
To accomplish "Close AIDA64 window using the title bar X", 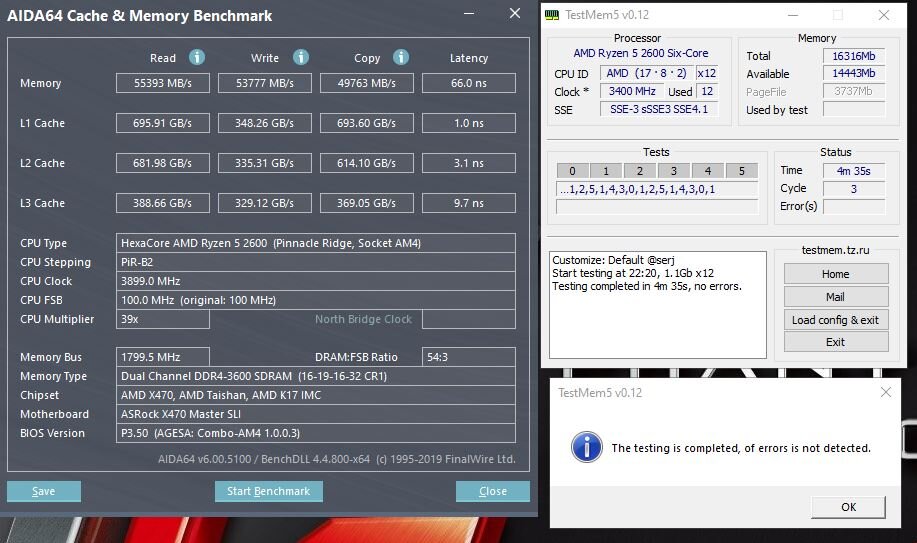I will click(x=515, y=13).
